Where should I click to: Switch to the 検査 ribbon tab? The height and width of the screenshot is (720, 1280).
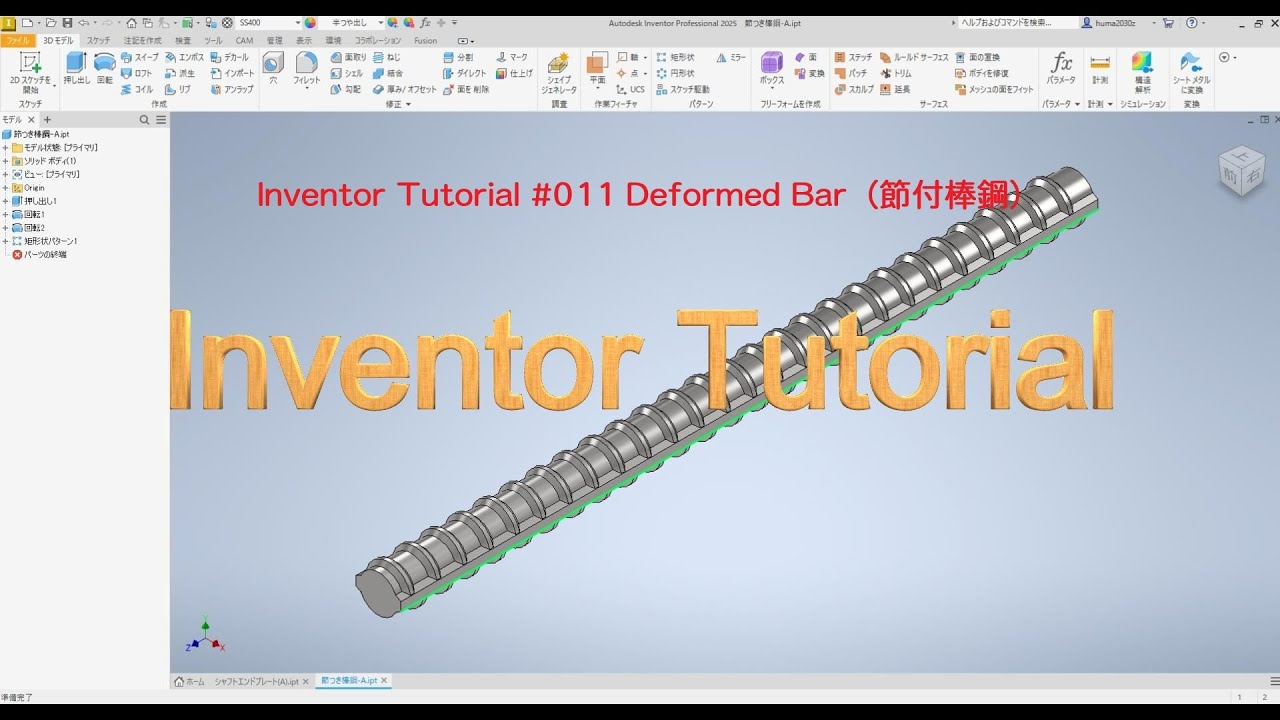coord(183,41)
